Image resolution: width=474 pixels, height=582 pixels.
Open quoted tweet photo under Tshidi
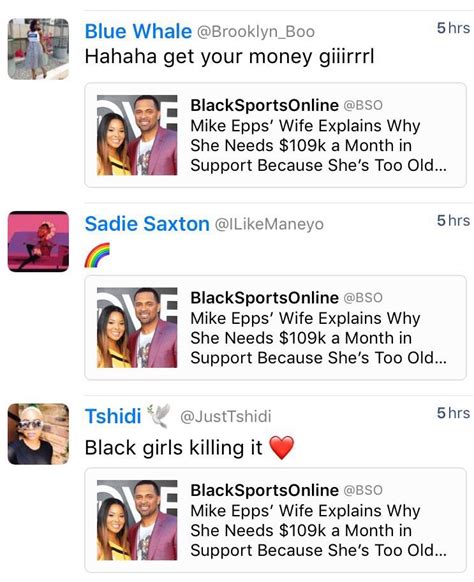pyautogui.click(x=137, y=520)
